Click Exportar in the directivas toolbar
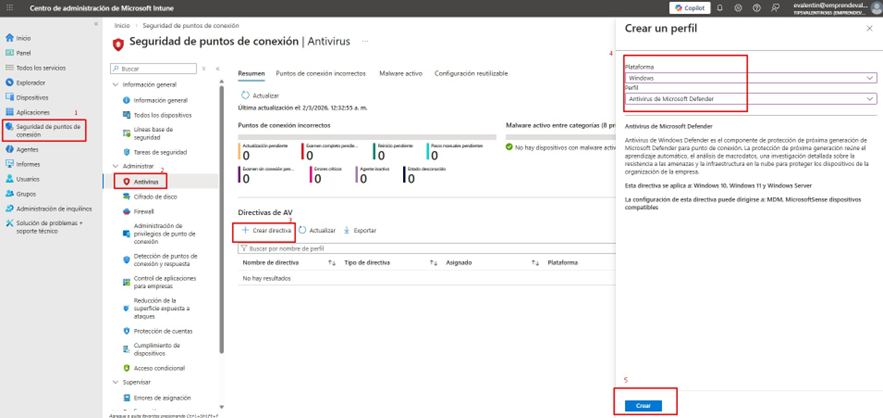The height and width of the screenshot is (418, 883). [360, 230]
